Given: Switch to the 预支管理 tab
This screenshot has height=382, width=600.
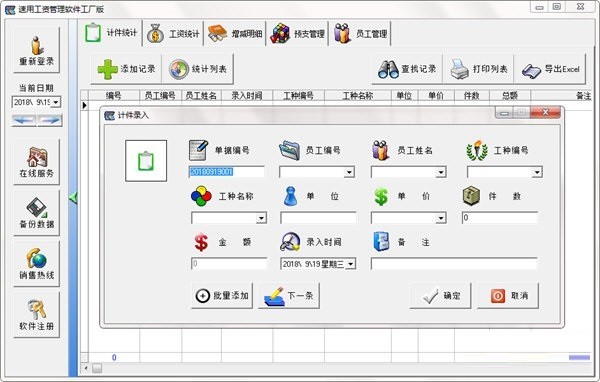Looking at the screenshot, I should (297, 34).
